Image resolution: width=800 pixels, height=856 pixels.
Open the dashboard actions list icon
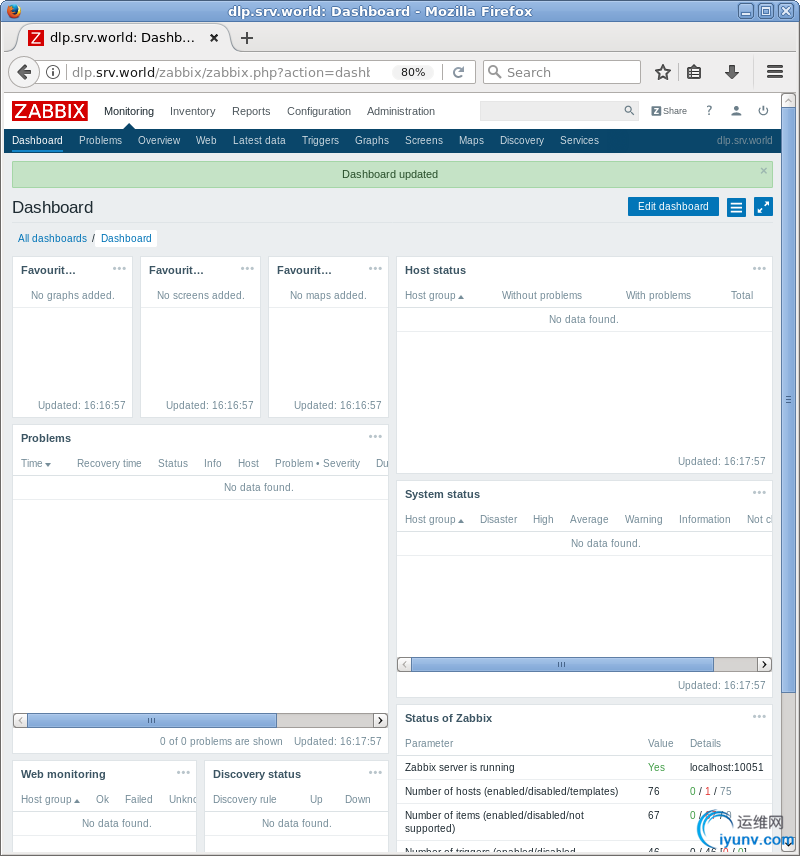pos(736,207)
